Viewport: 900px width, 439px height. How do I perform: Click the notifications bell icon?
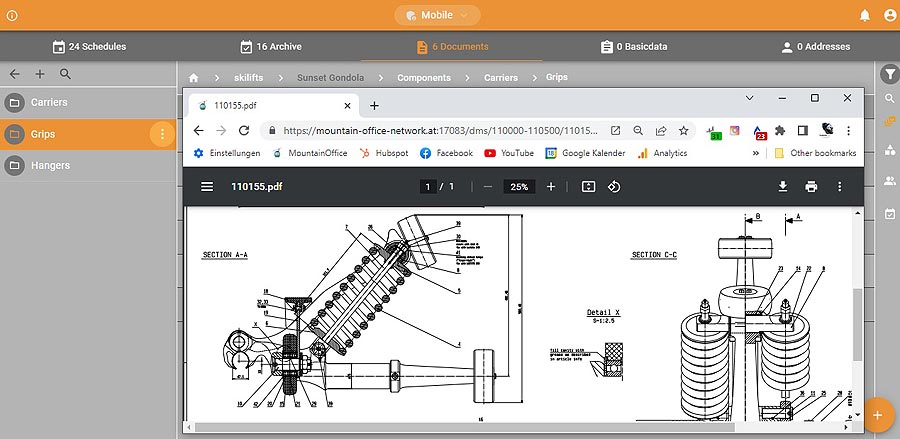click(865, 15)
